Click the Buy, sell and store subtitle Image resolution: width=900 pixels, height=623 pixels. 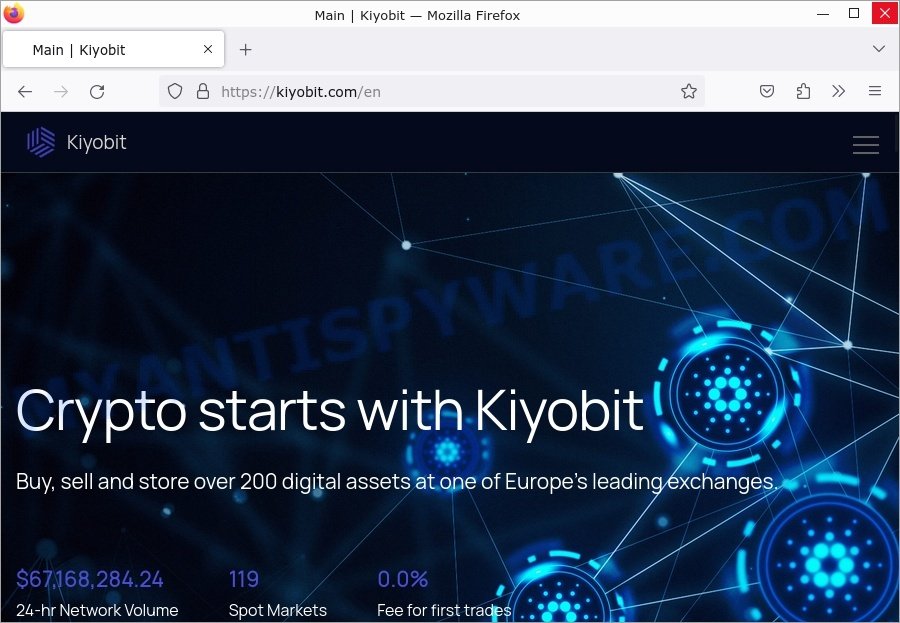point(397,482)
